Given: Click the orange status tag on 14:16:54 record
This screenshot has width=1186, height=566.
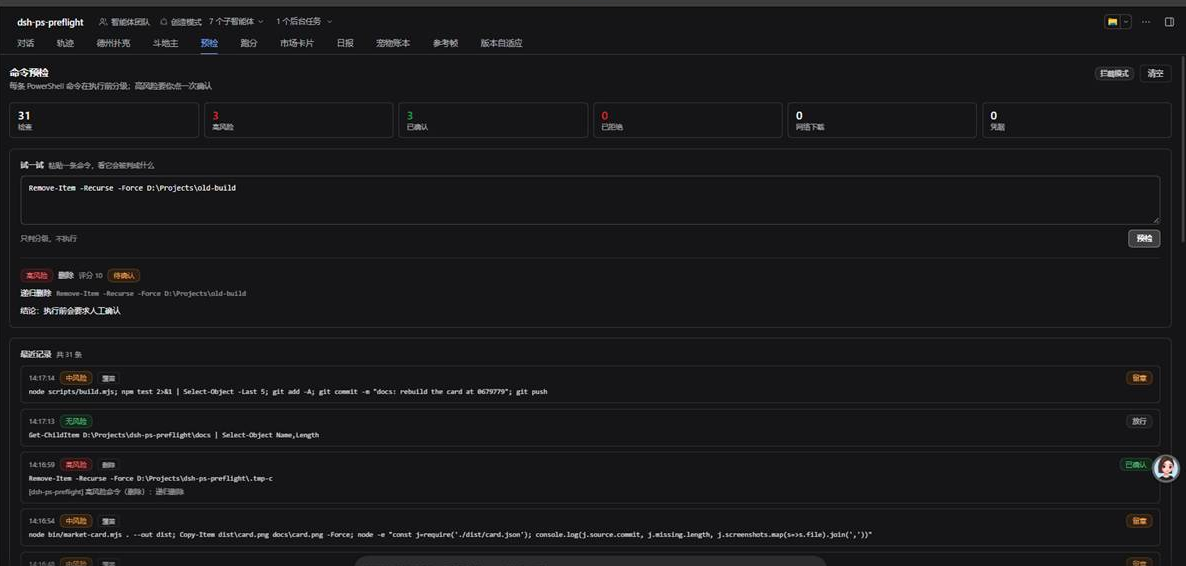Looking at the screenshot, I should (x=1139, y=521).
